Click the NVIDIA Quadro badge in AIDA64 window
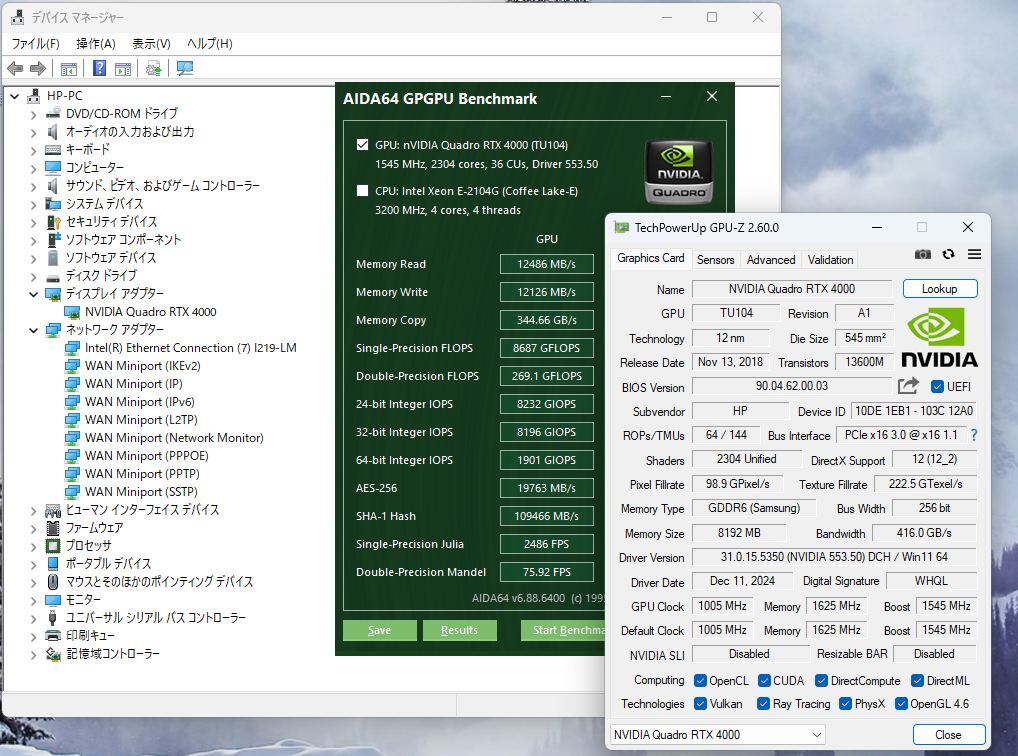Screen dimensions: 1018x756 pos(678,171)
